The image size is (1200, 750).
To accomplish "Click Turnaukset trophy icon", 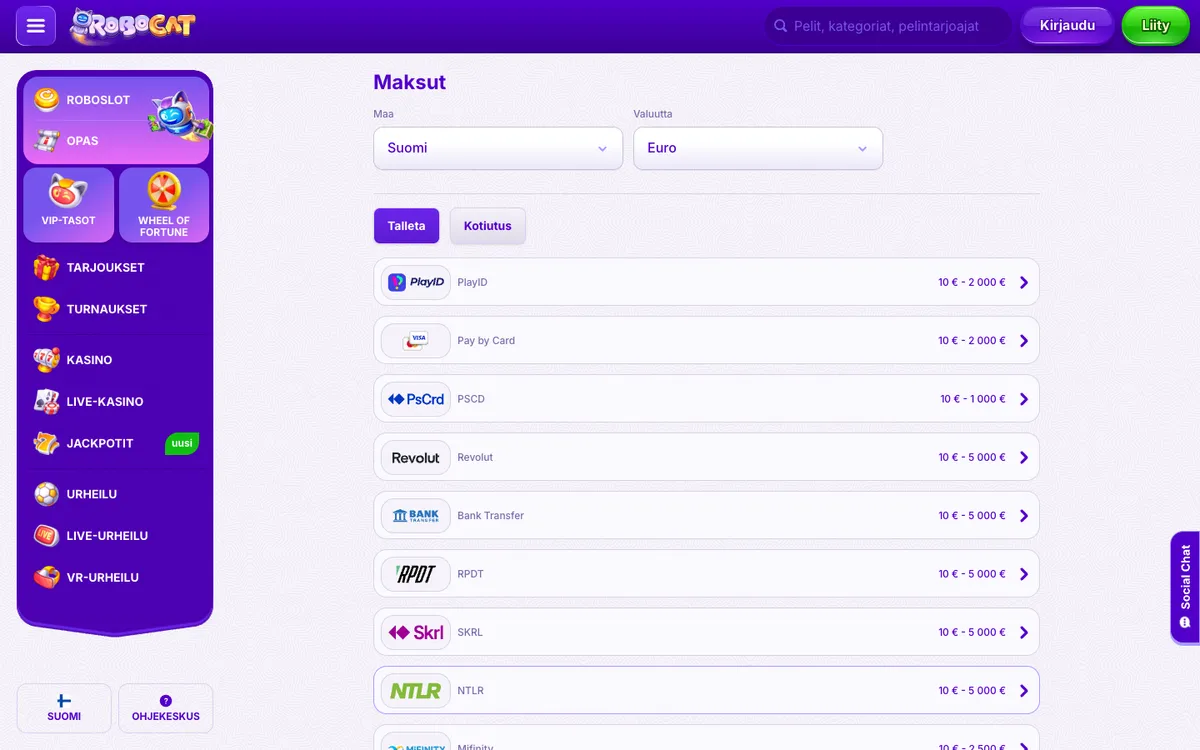I will point(46,309).
